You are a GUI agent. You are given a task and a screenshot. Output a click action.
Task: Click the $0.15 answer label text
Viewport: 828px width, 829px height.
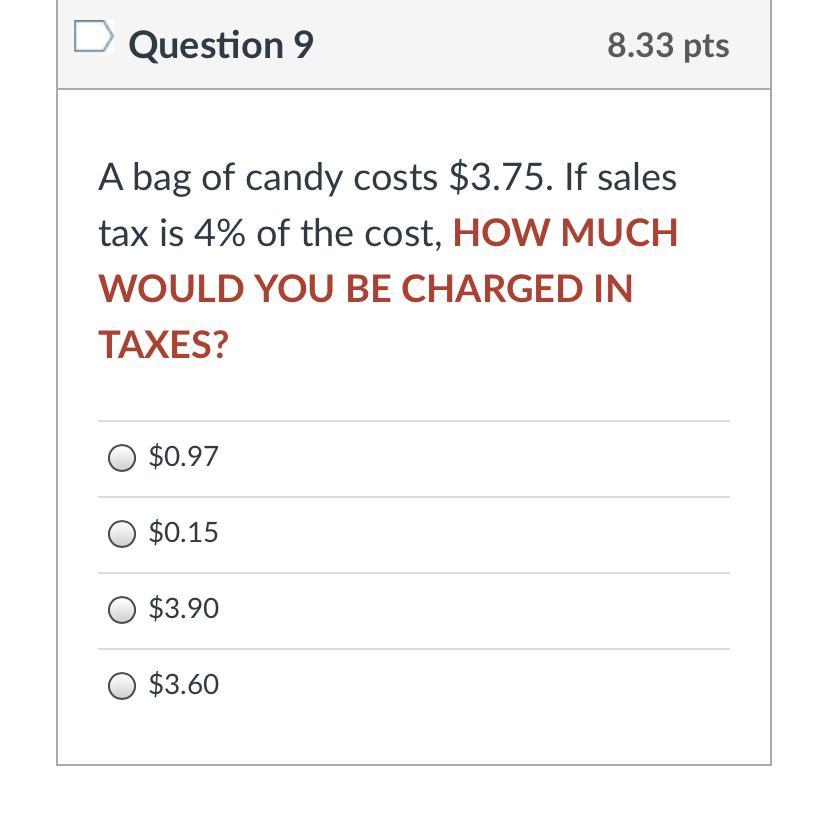click(183, 532)
